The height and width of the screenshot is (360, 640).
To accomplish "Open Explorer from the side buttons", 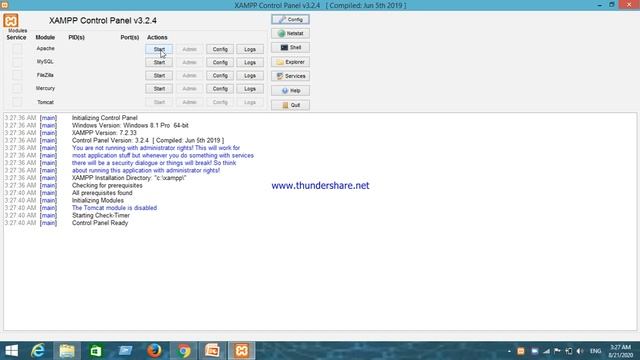I will [290, 62].
